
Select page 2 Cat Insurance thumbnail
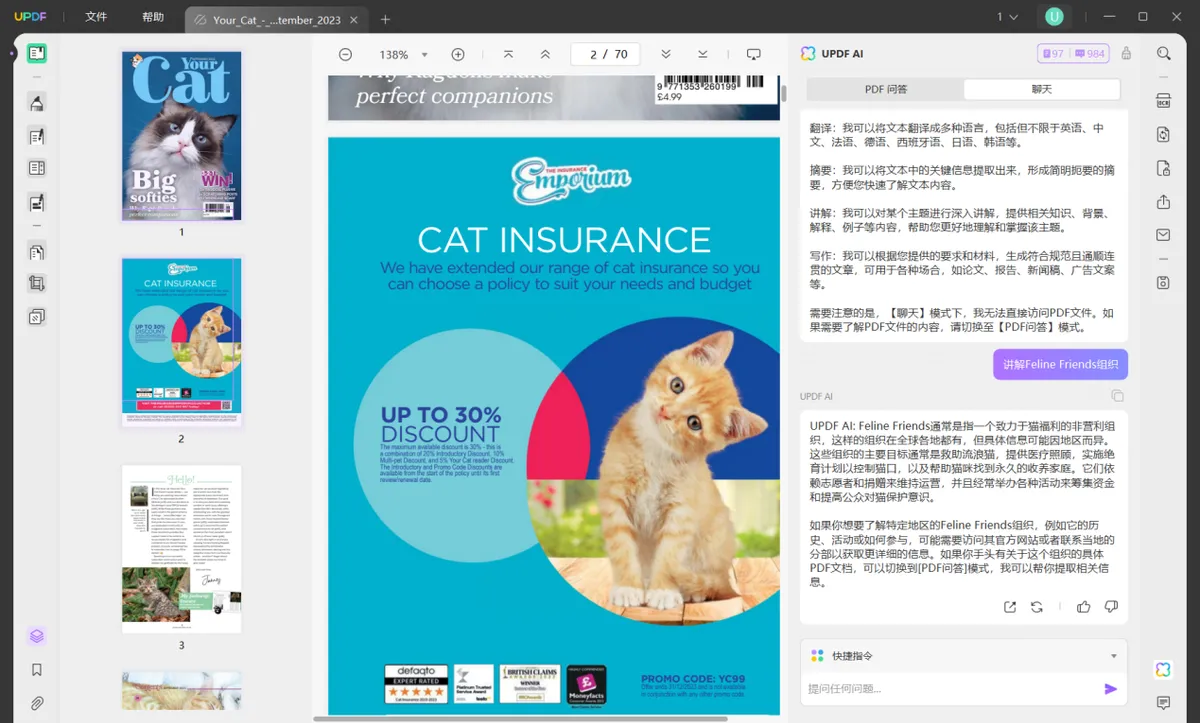pyautogui.click(x=182, y=343)
